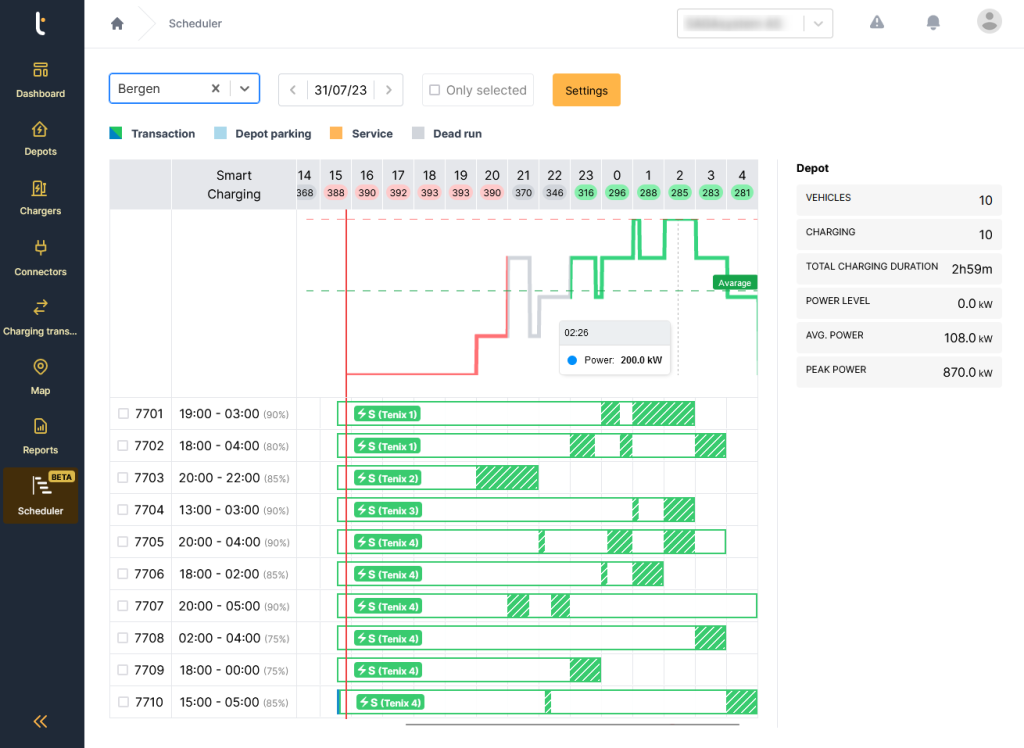Click the warning alert triangle icon
The image size is (1024, 748).
[x=877, y=22]
